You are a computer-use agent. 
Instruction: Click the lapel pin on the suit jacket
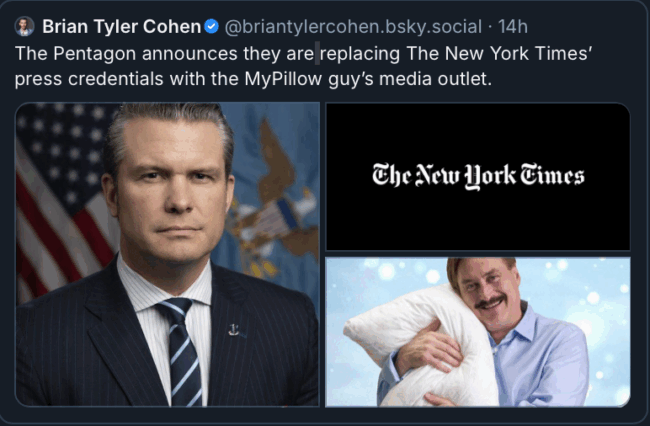click(231, 327)
